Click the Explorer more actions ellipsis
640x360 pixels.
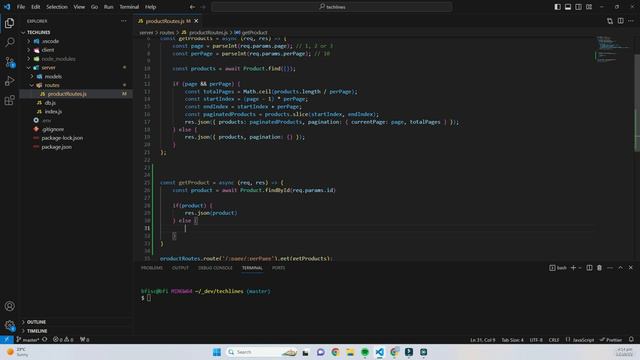pos(124,21)
